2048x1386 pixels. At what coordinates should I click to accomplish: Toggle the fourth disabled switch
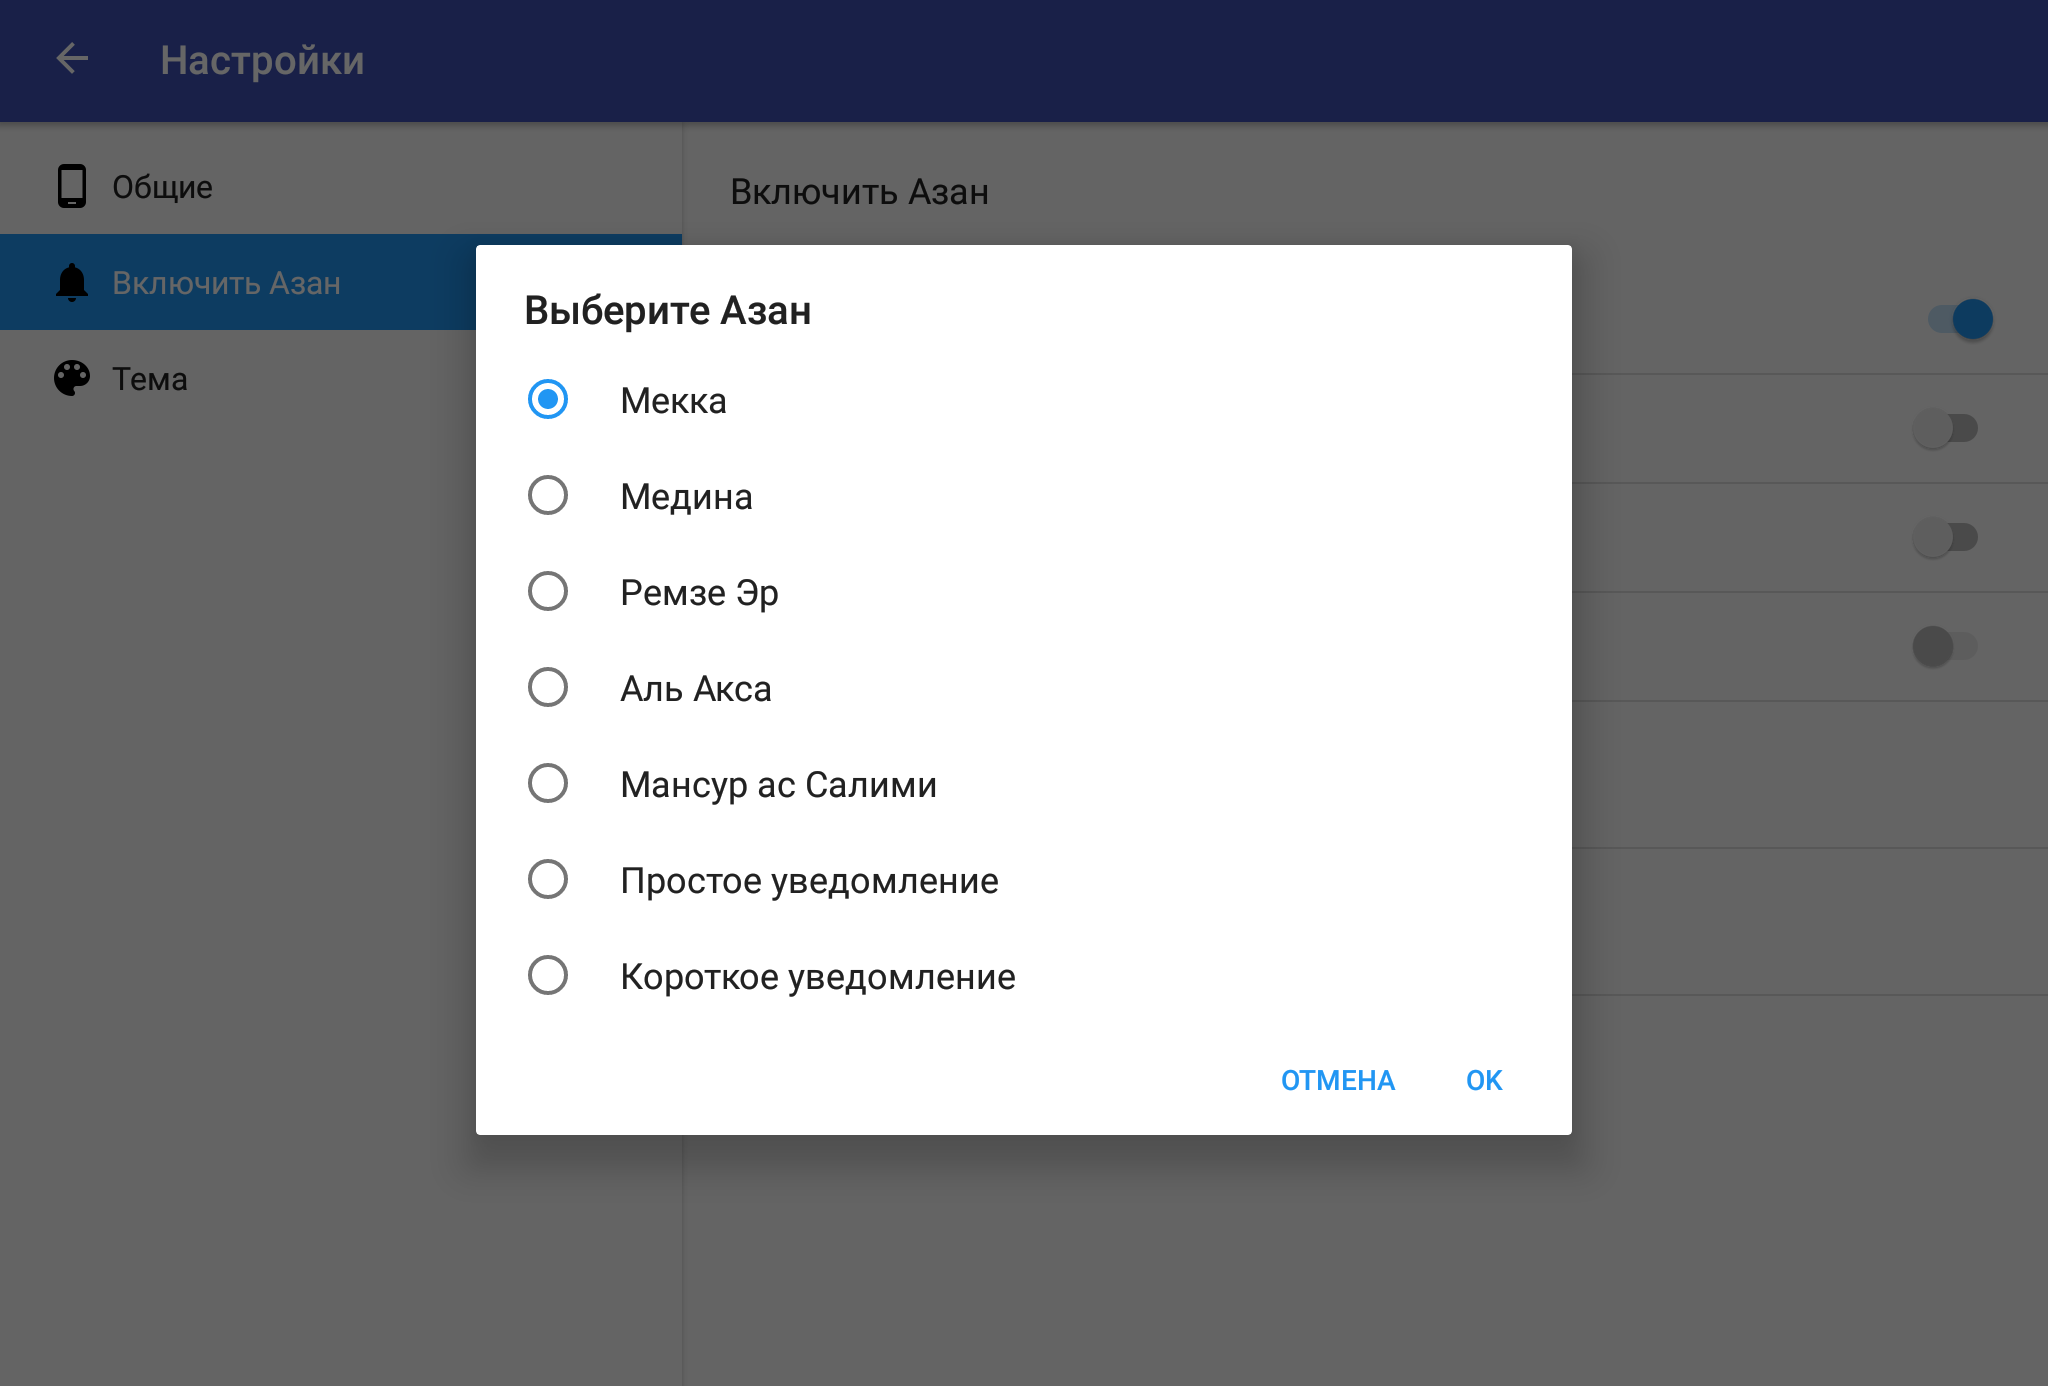(1946, 646)
